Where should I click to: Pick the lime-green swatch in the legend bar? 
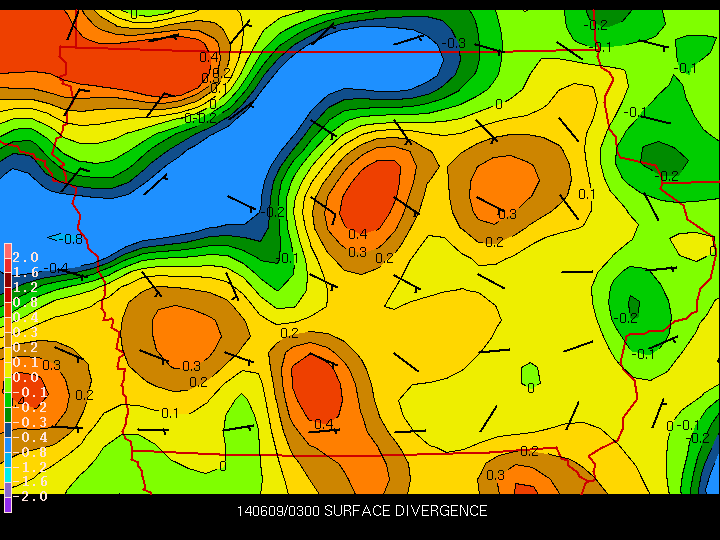8,385
